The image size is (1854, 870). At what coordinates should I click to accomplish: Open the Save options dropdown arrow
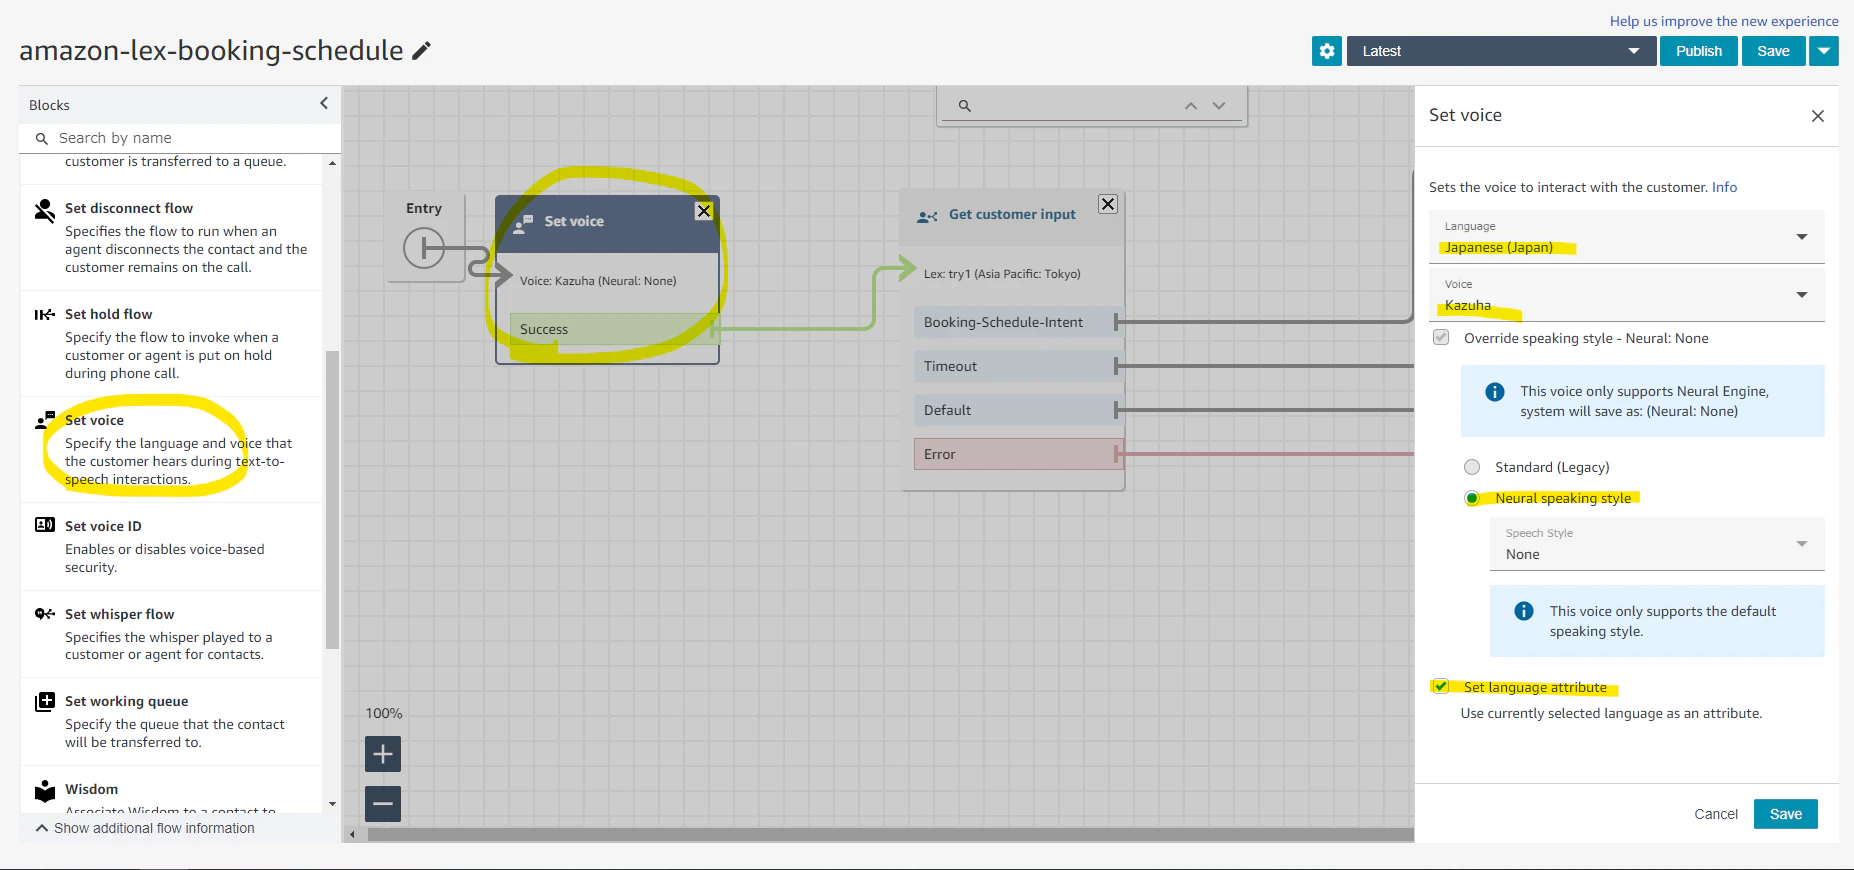pos(1824,51)
